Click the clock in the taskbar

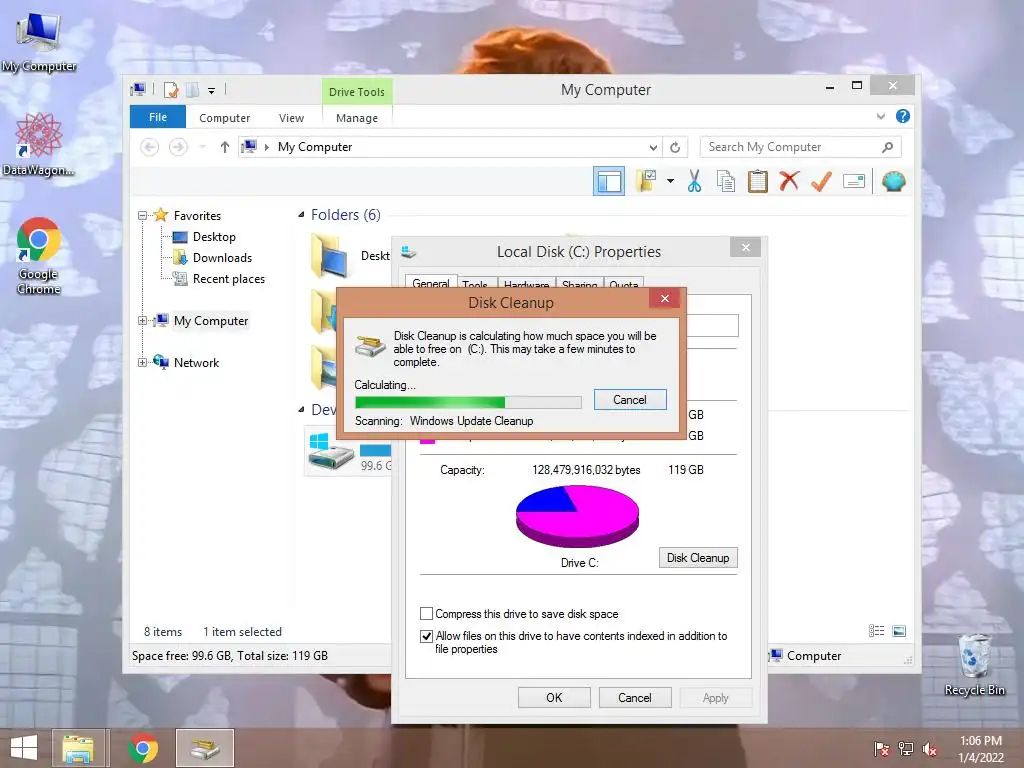click(980, 749)
